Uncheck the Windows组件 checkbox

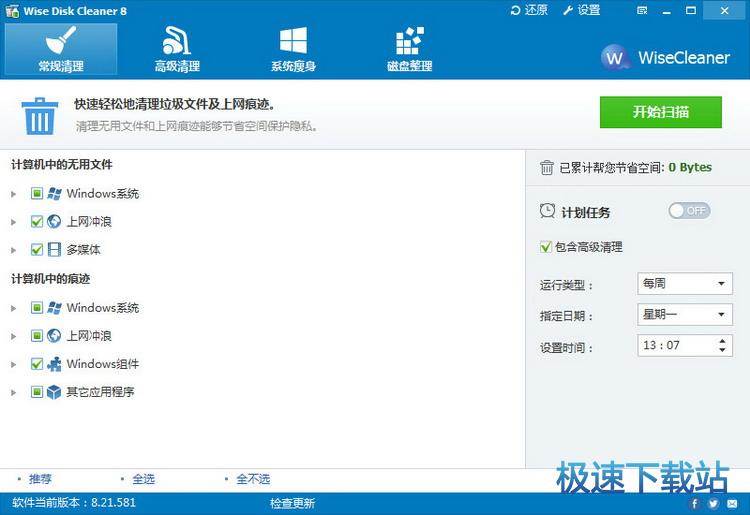[37, 364]
